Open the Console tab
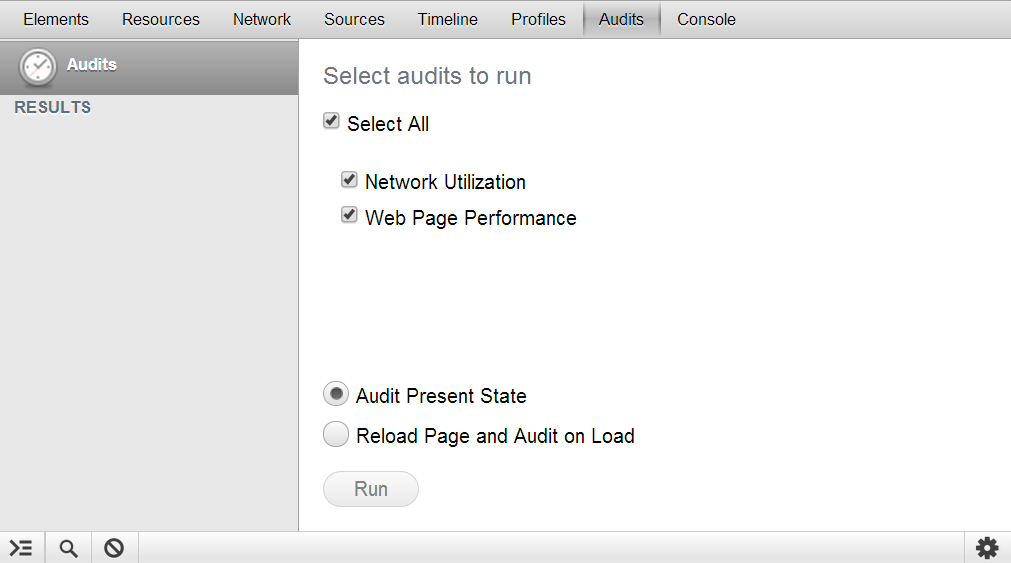The height and width of the screenshot is (563, 1011). [706, 19]
